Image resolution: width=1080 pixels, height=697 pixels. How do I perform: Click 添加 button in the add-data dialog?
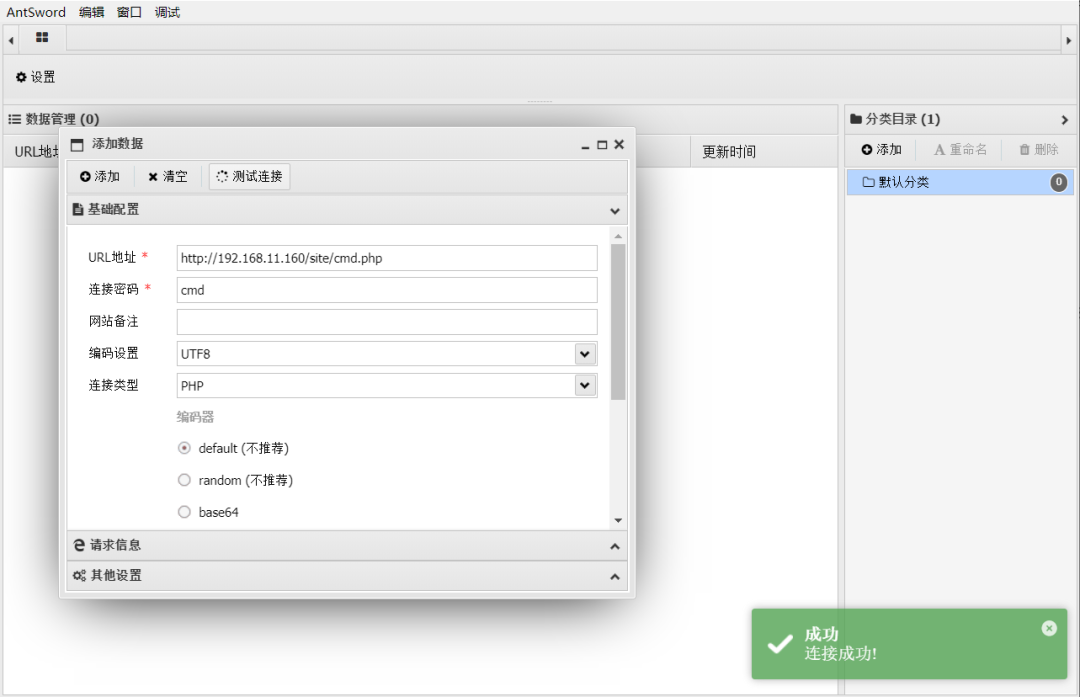click(100, 176)
